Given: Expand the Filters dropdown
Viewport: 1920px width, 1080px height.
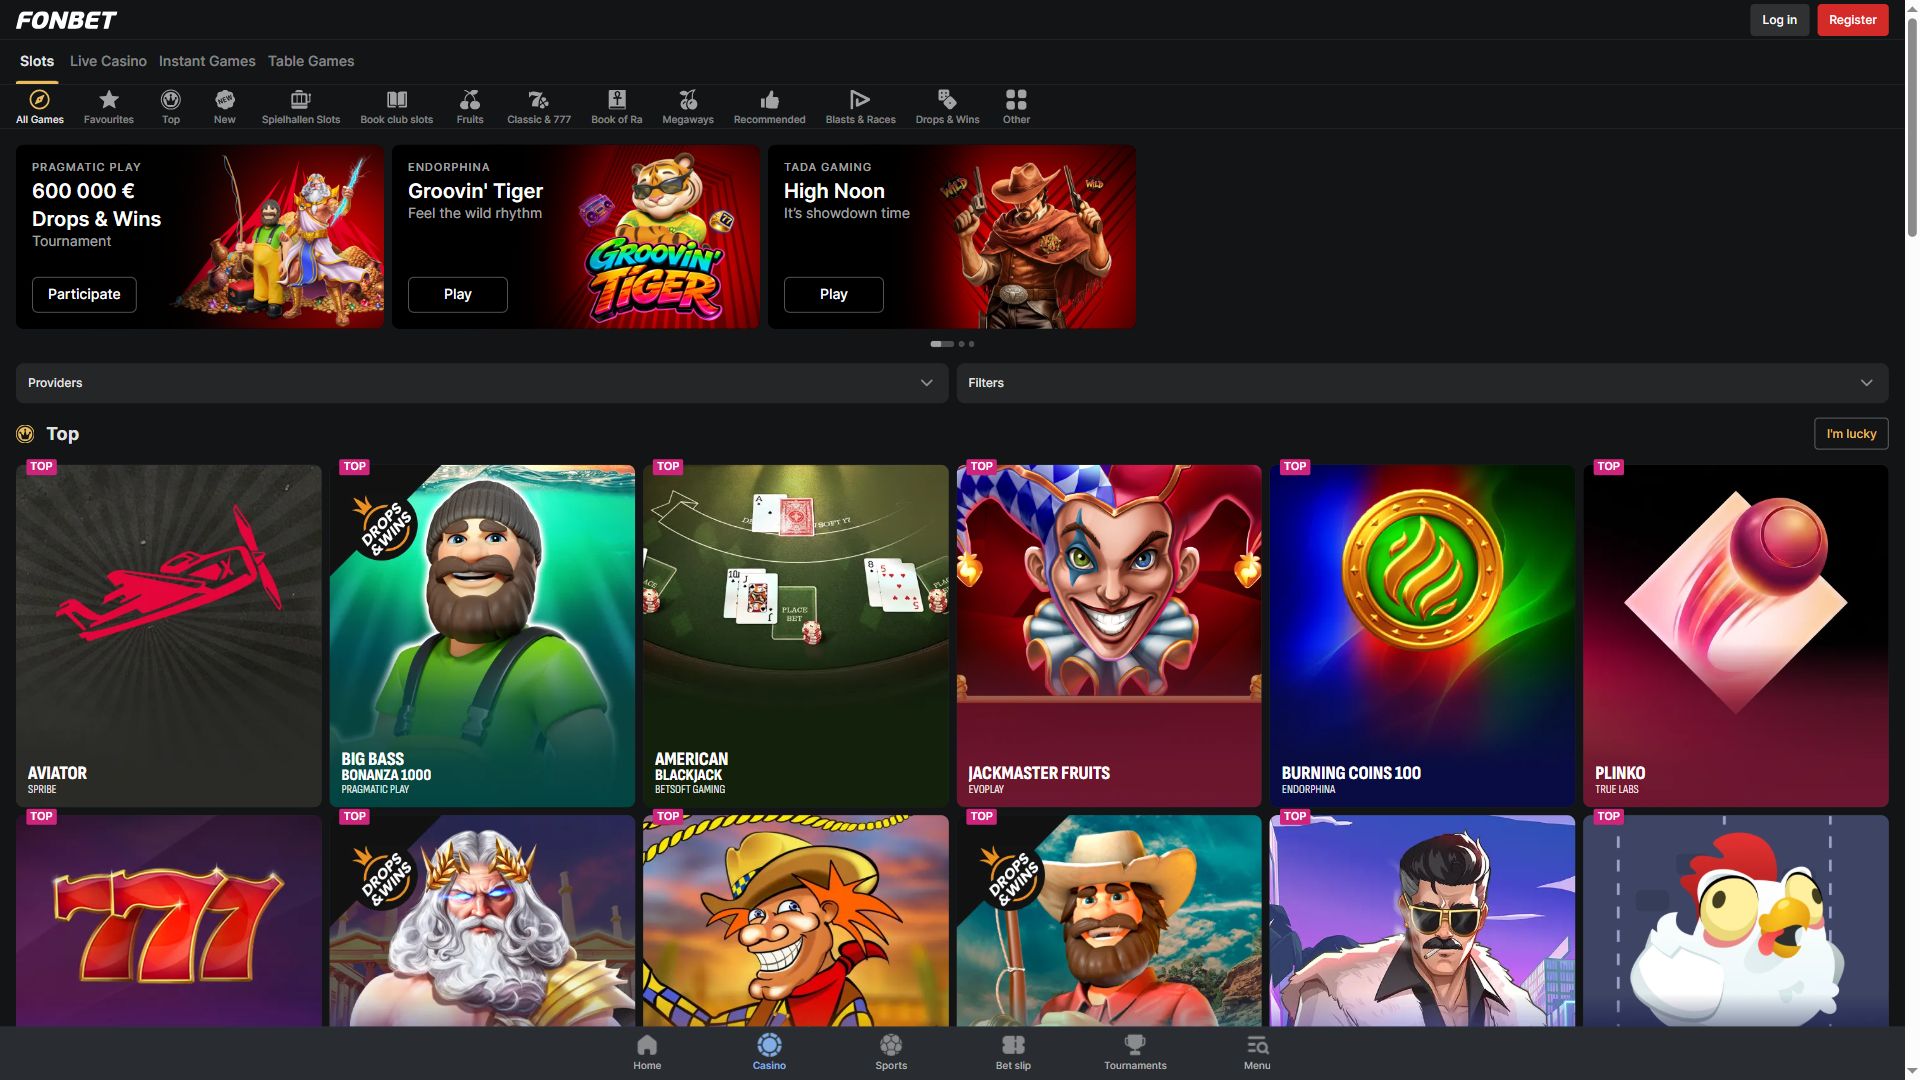Looking at the screenshot, I should click(1422, 383).
